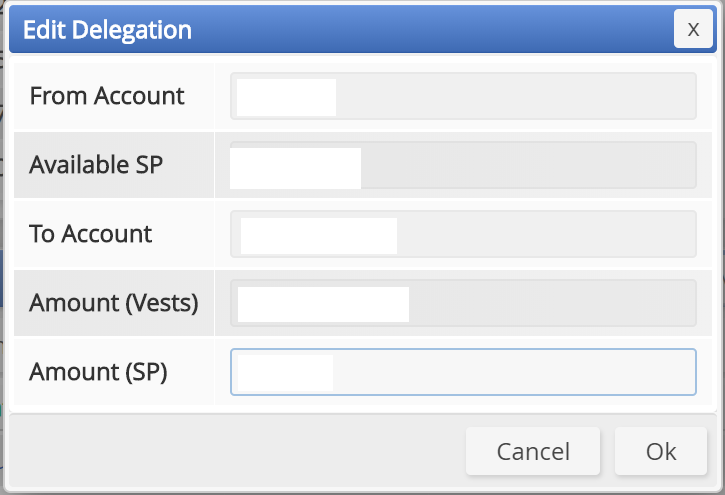Click the Amount (Vests) label
This screenshot has width=725, height=495.
point(114,303)
